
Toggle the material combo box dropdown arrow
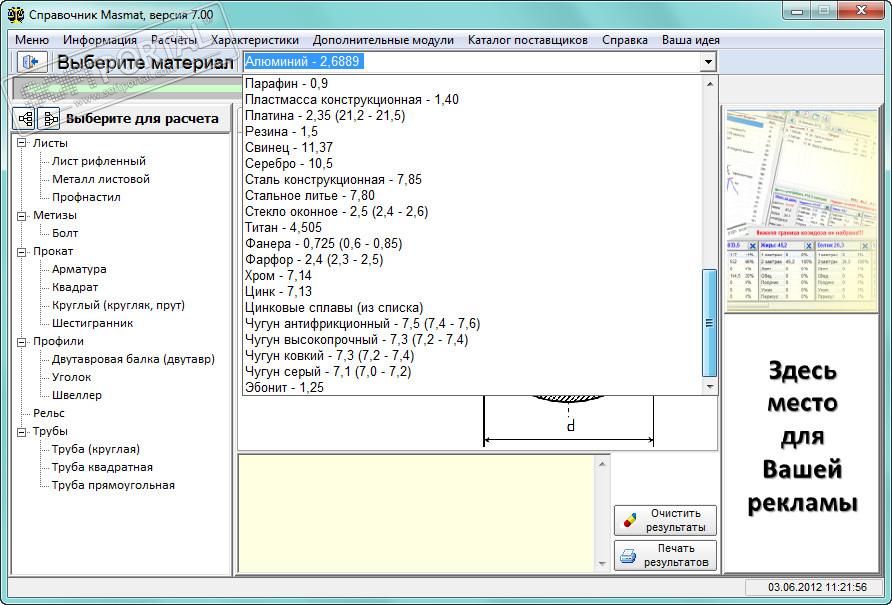pos(708,61)
